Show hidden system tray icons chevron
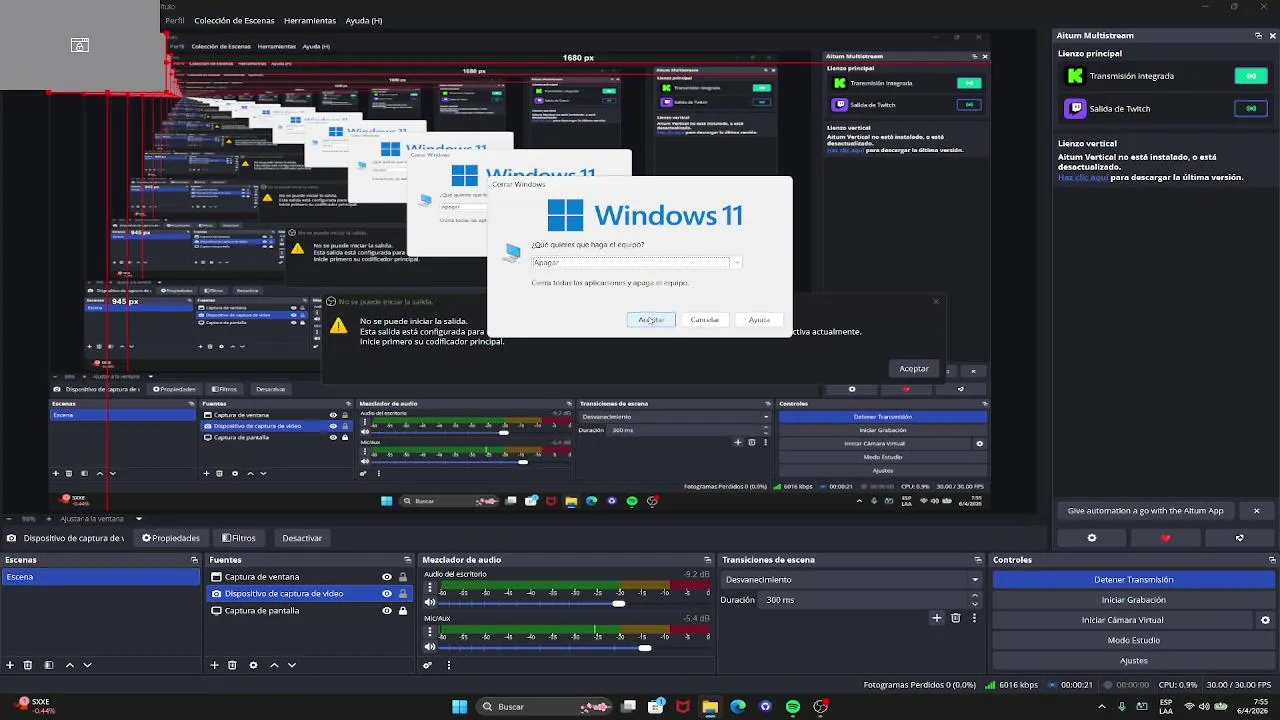This screenshot has height=720, width=1280. [x=1102, y=707]
